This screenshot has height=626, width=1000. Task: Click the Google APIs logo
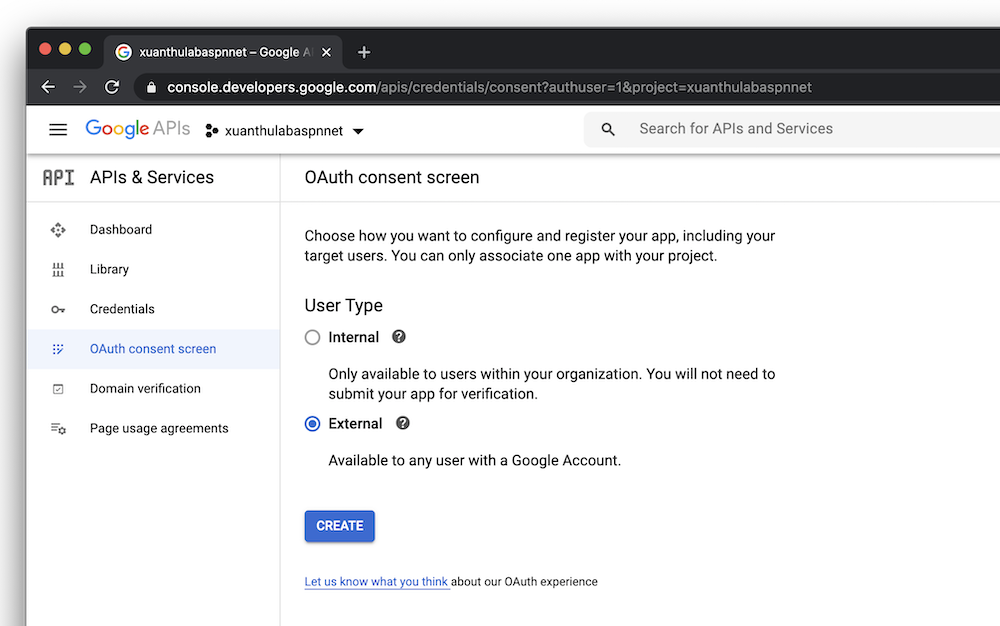click(138, 129)
